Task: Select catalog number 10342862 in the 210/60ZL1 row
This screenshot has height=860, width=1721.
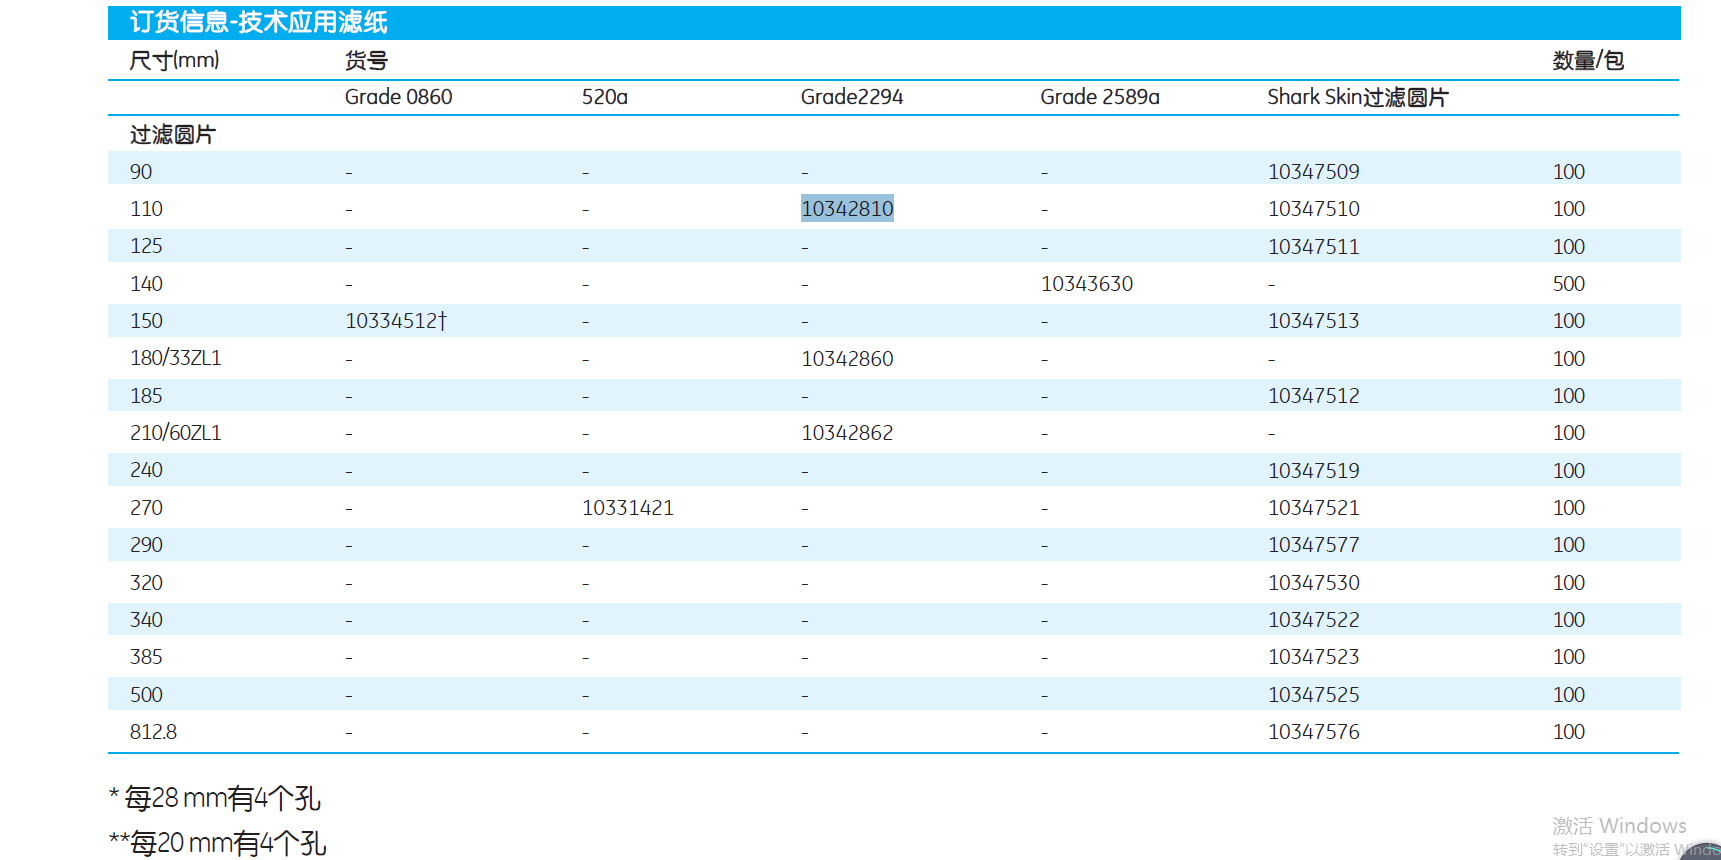Action: 847,433
